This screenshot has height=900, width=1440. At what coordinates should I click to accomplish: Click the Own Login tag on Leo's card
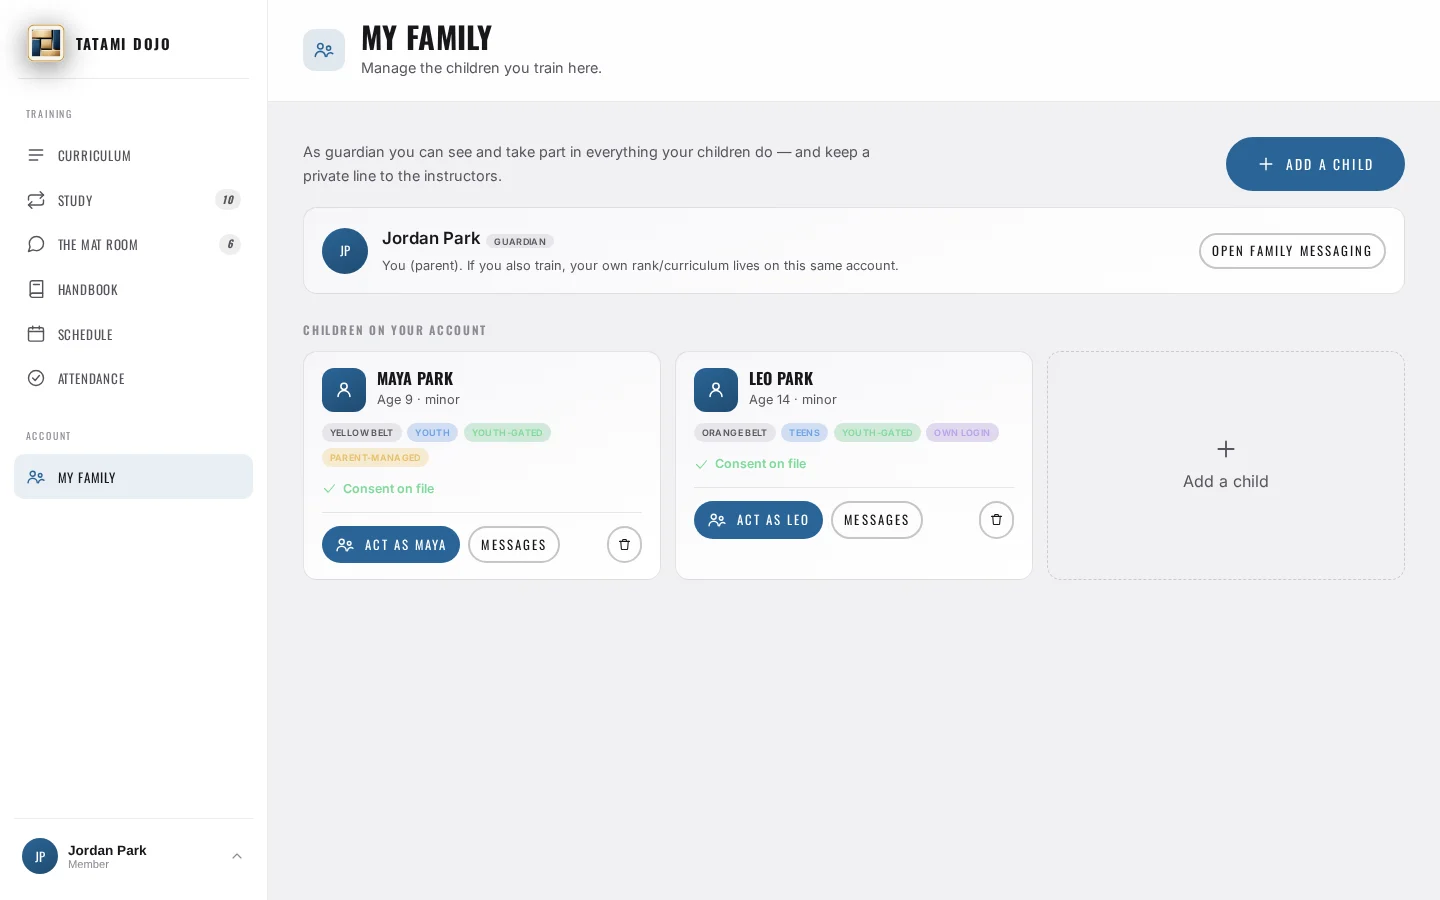[962, 433]
